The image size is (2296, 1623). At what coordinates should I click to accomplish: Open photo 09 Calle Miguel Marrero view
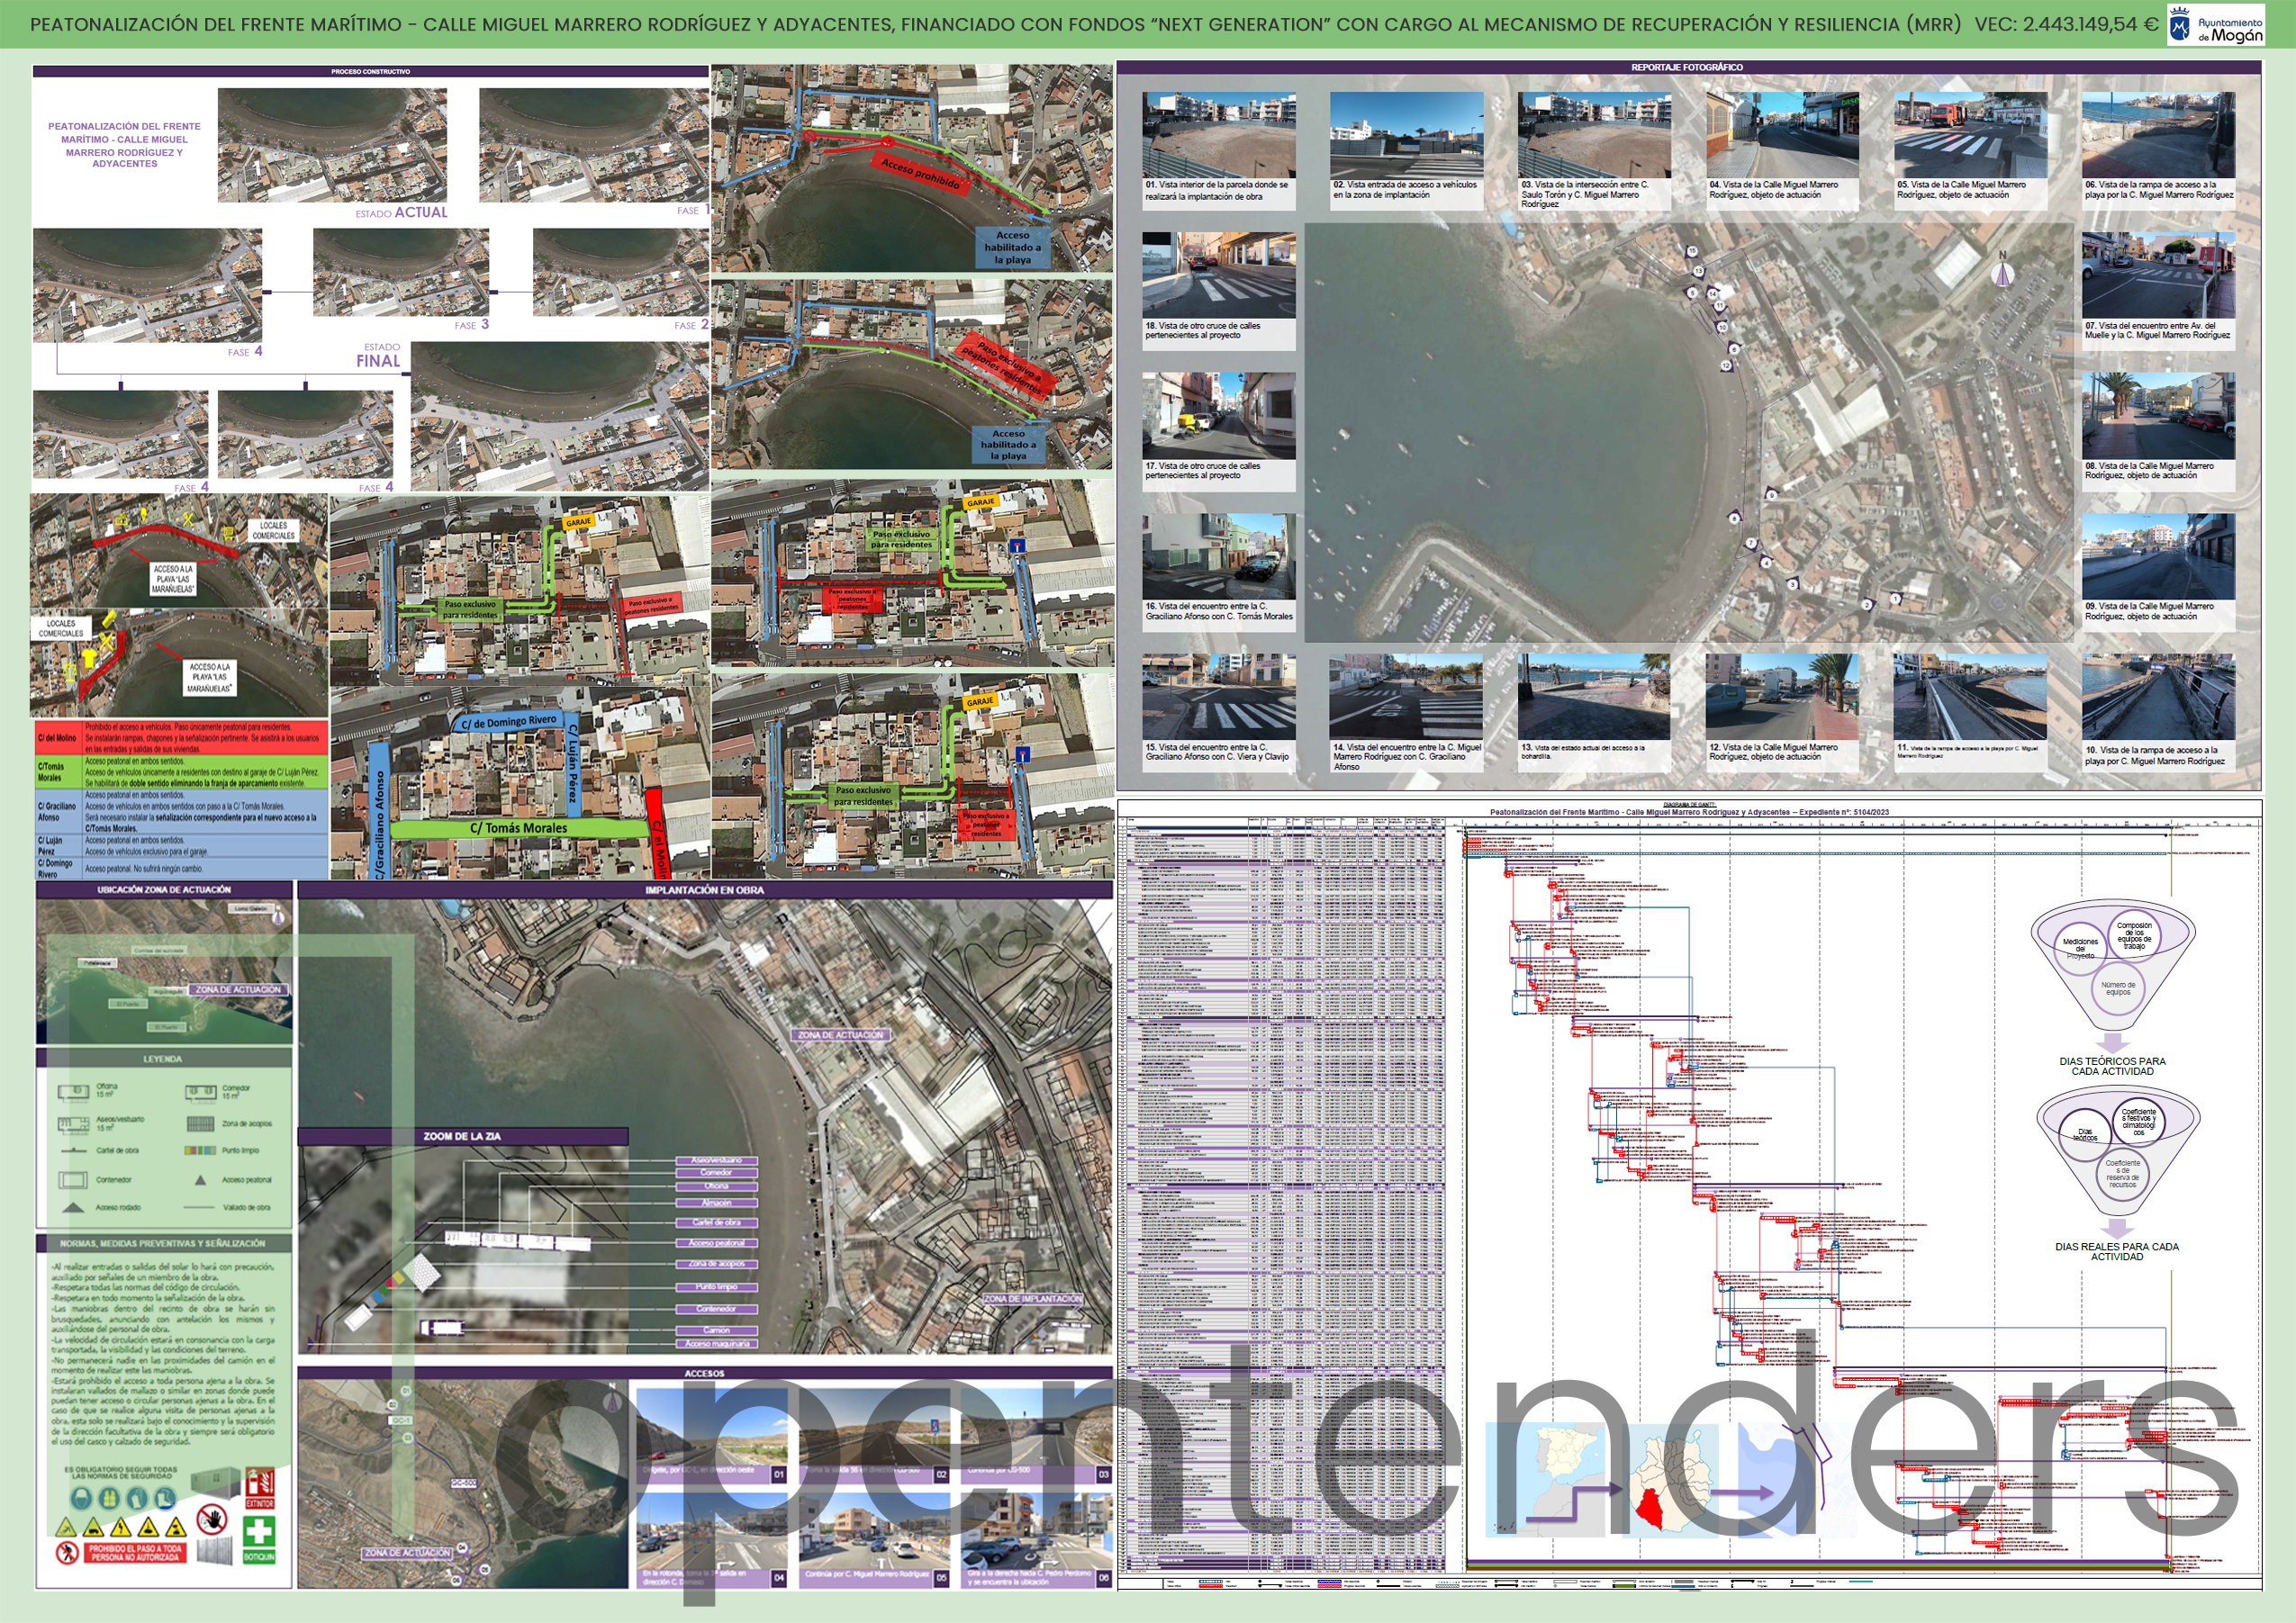point(2158,557)
